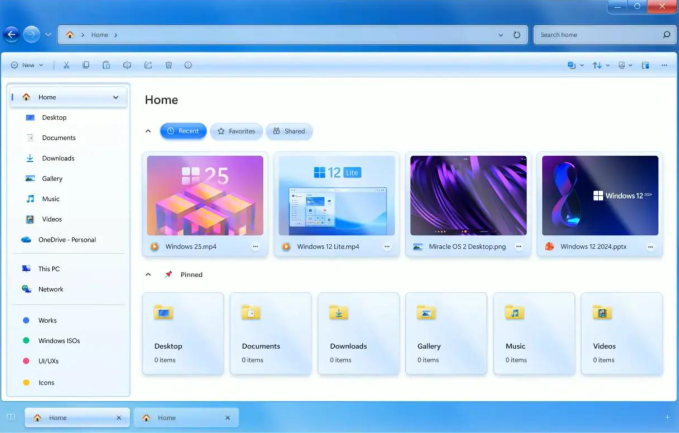Switch to the Shared filter tab

(x=289, y=131)
